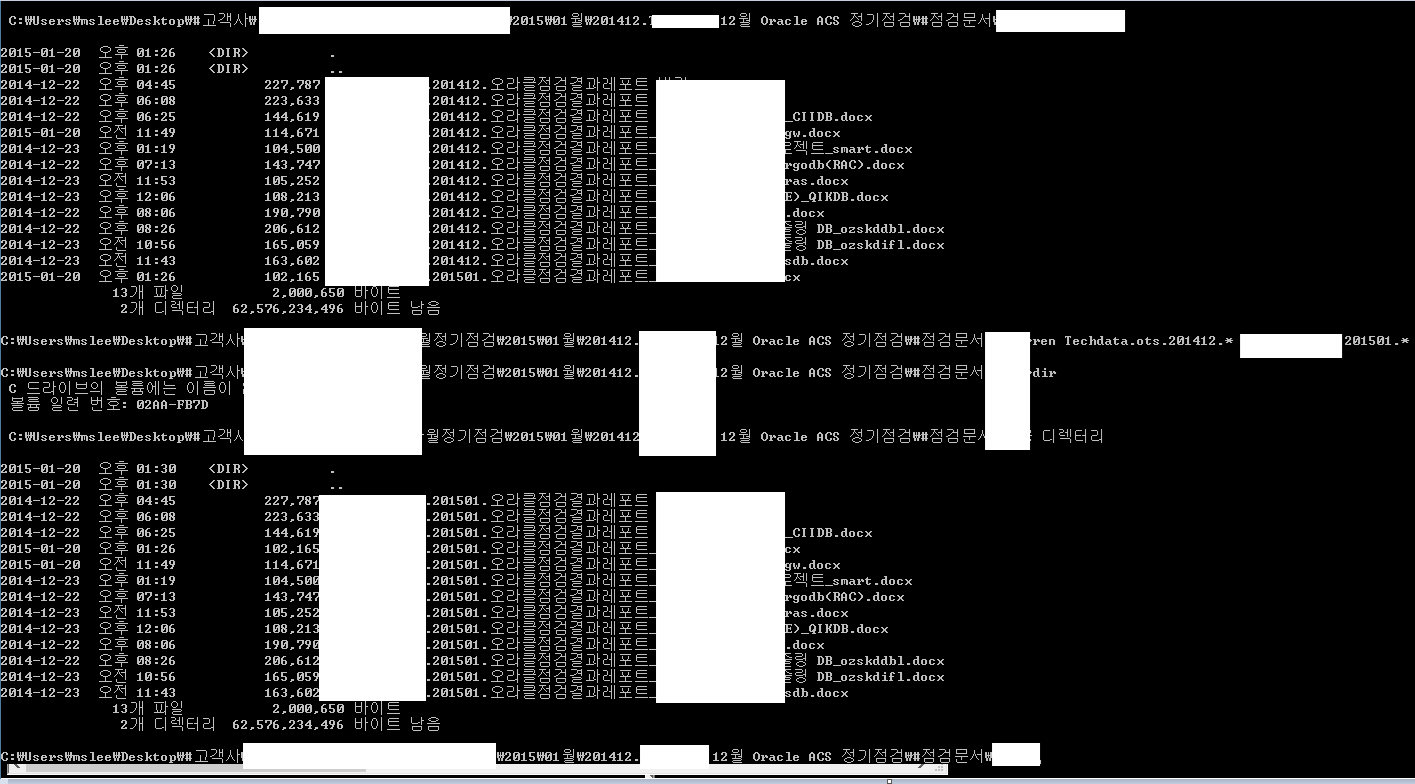Select 'DB_ozskddbl.docx' on the 201412 row
1415x784 pixels.
(x=880, y=229)
